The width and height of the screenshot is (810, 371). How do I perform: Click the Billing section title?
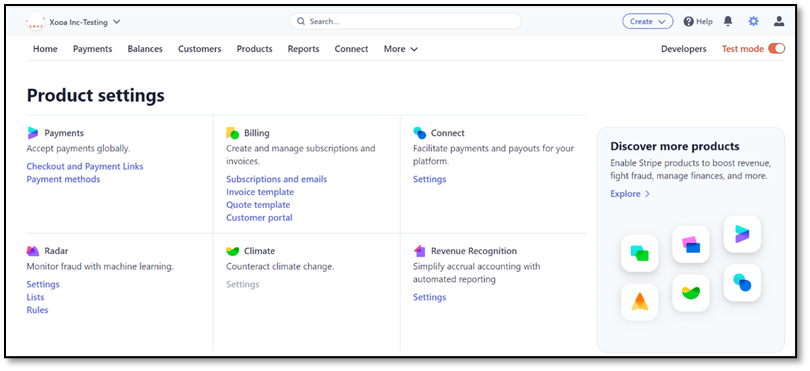click(x=257, y=133)
